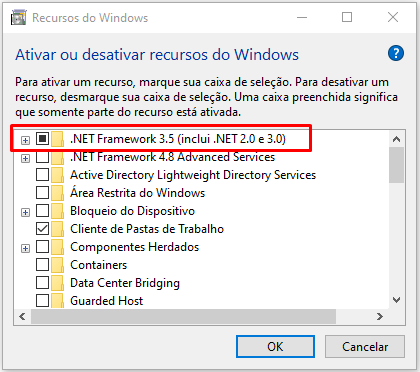
Task: Expand .NET Framework 4.8 Advanced Services
Action: (25, 158)
